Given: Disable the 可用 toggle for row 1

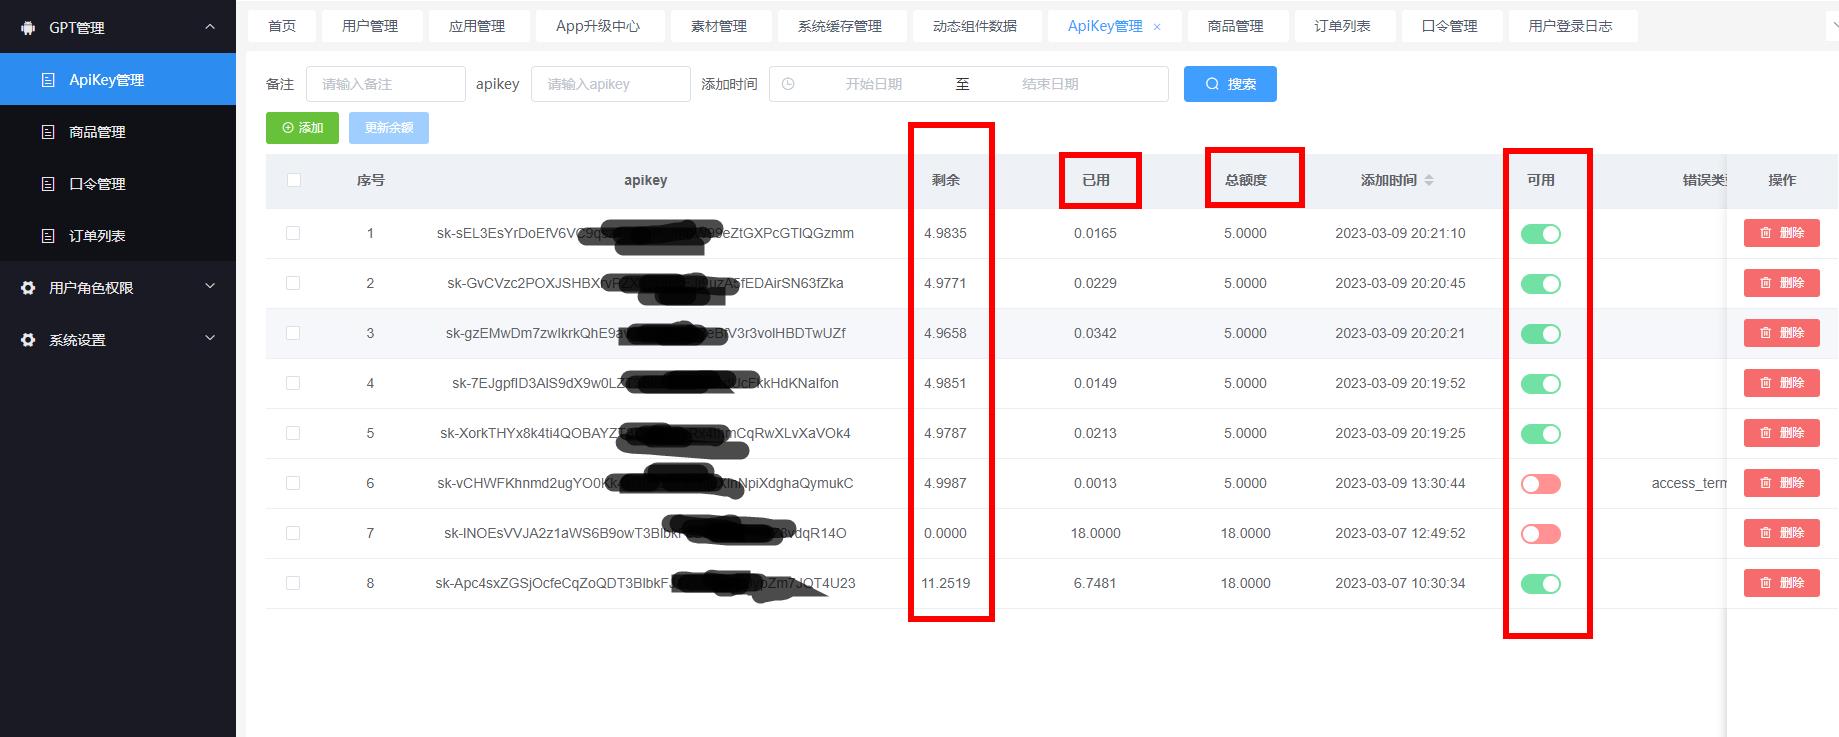Looking at the screenshot, I should [1540, 234].
